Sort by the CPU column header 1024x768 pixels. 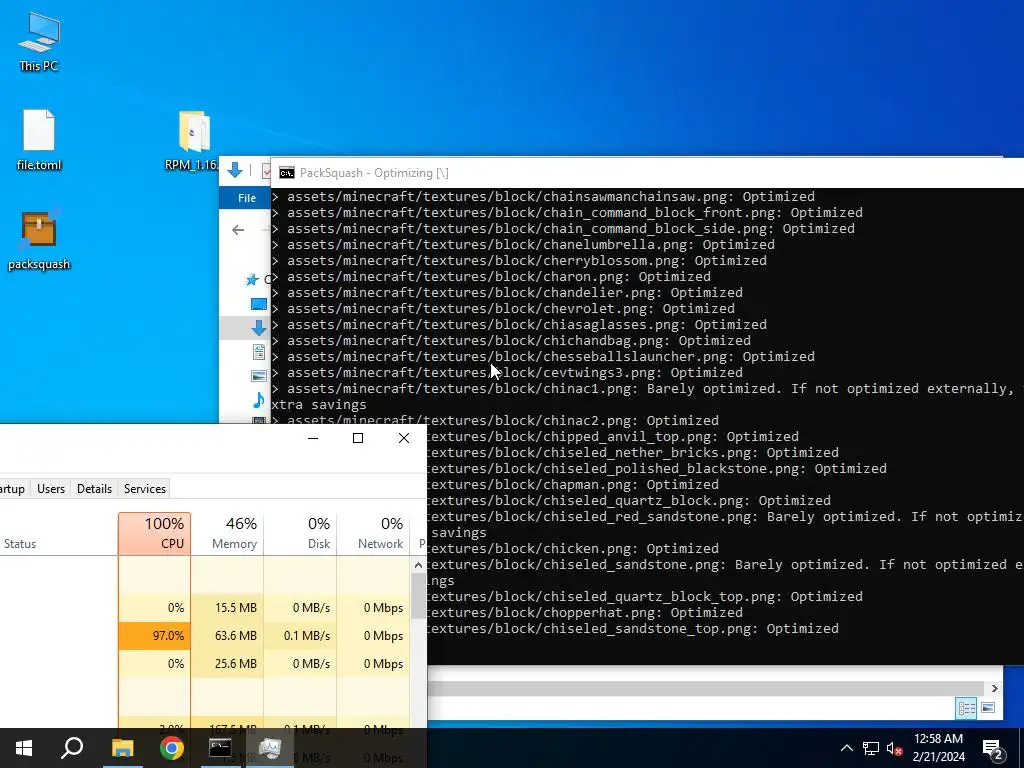pos(155,534)
